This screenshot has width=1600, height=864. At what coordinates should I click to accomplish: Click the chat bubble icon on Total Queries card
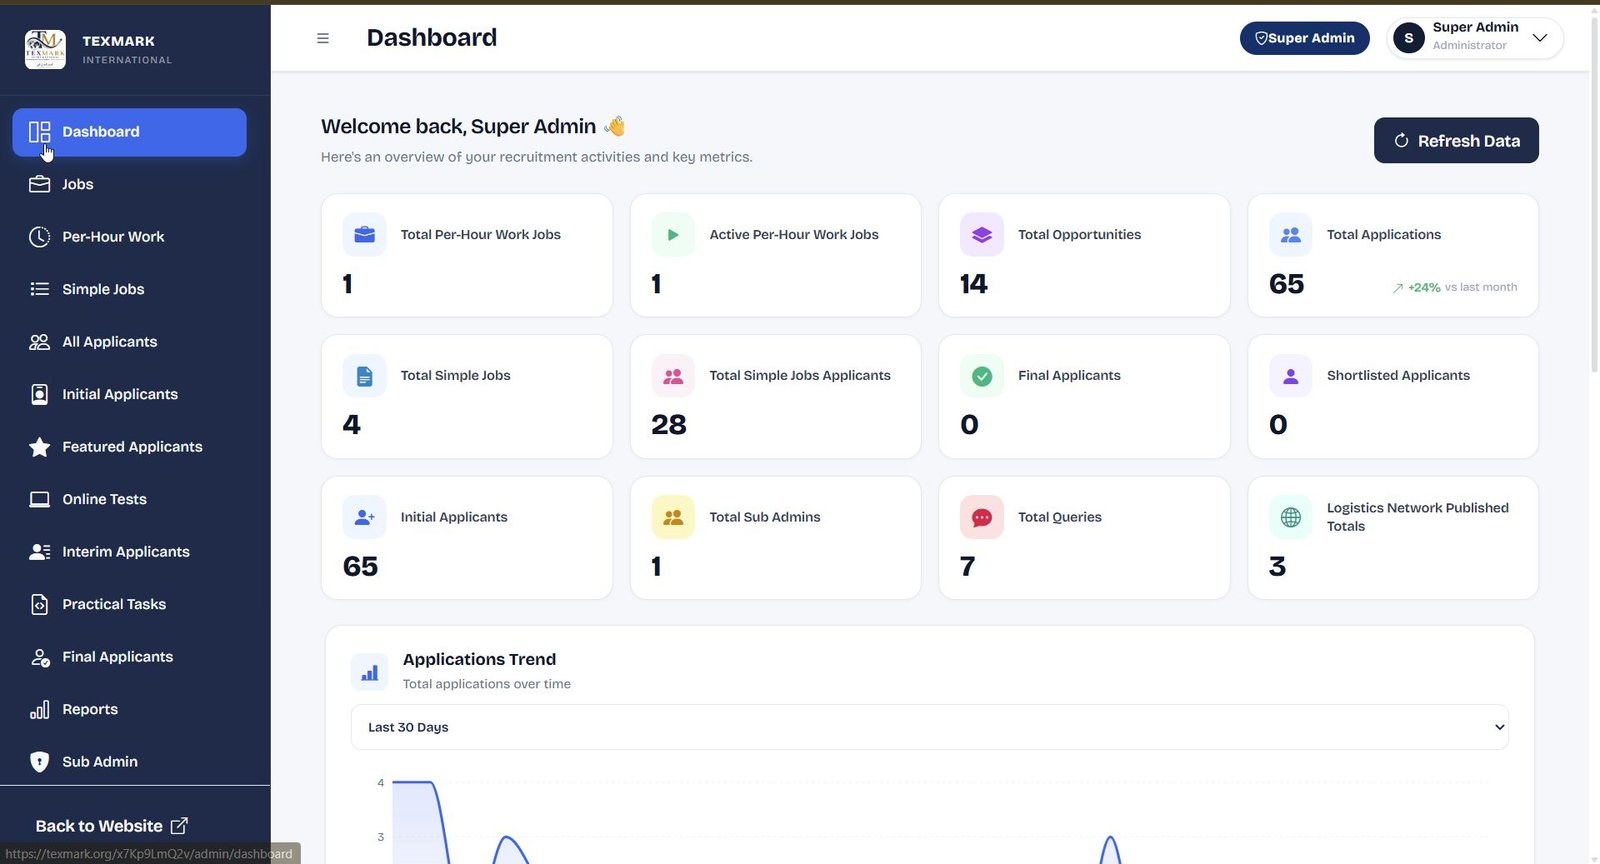pyautogui.click(x=982, y=517)
